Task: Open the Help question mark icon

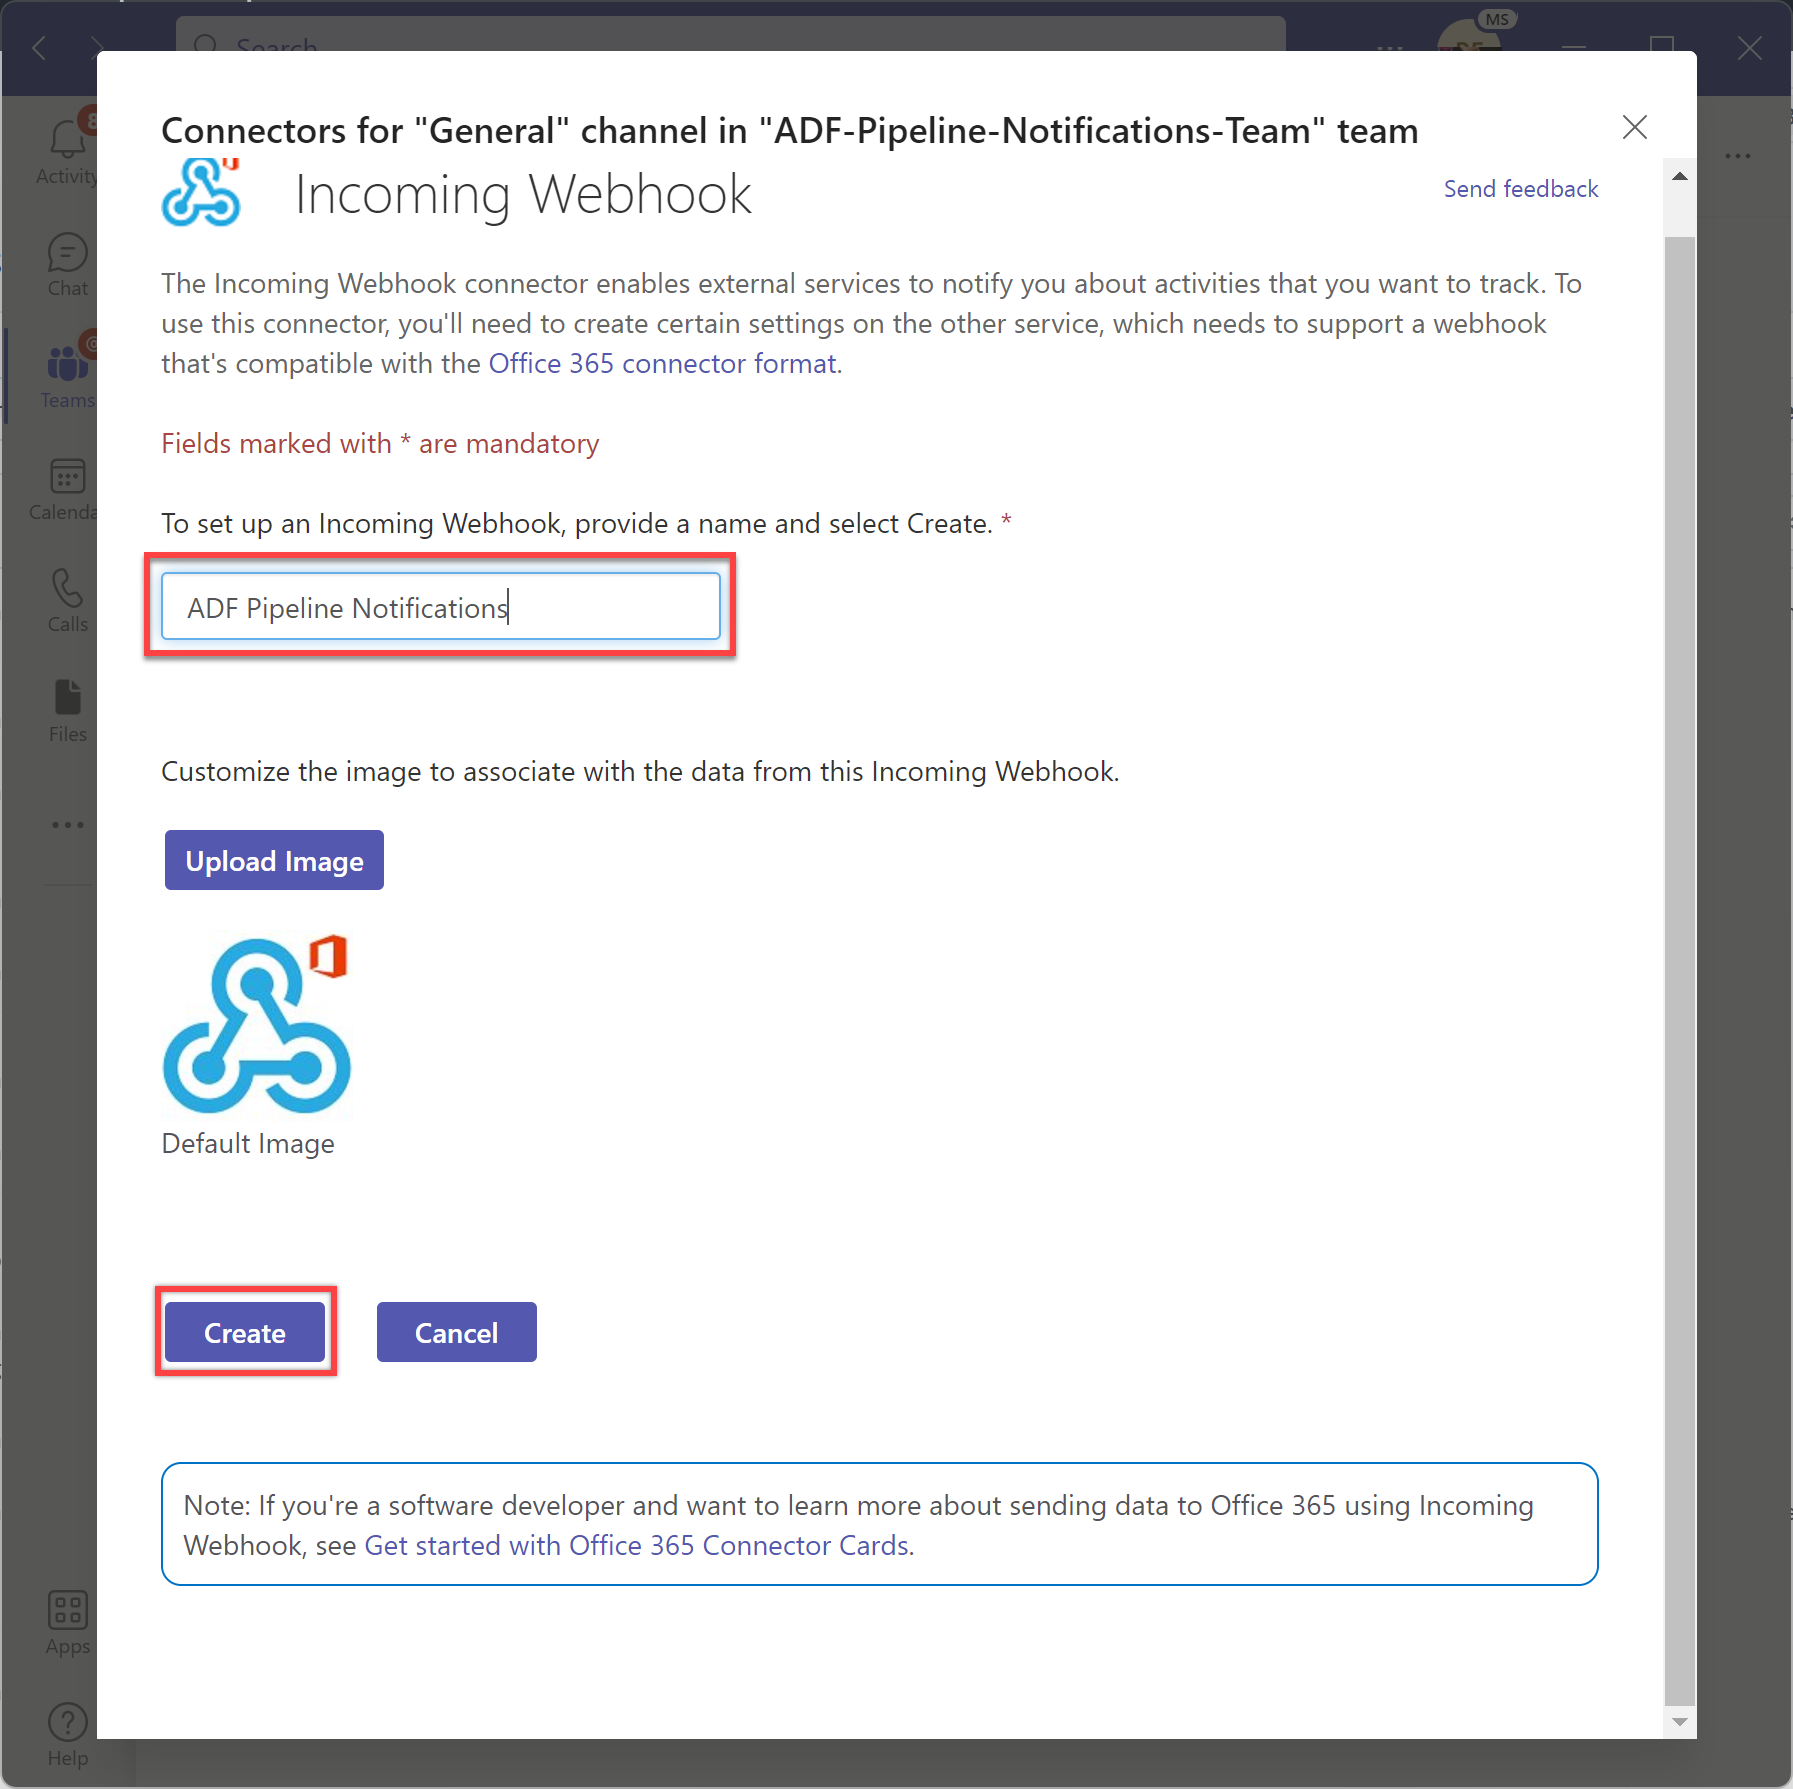Action: [x=67, y=1722]
